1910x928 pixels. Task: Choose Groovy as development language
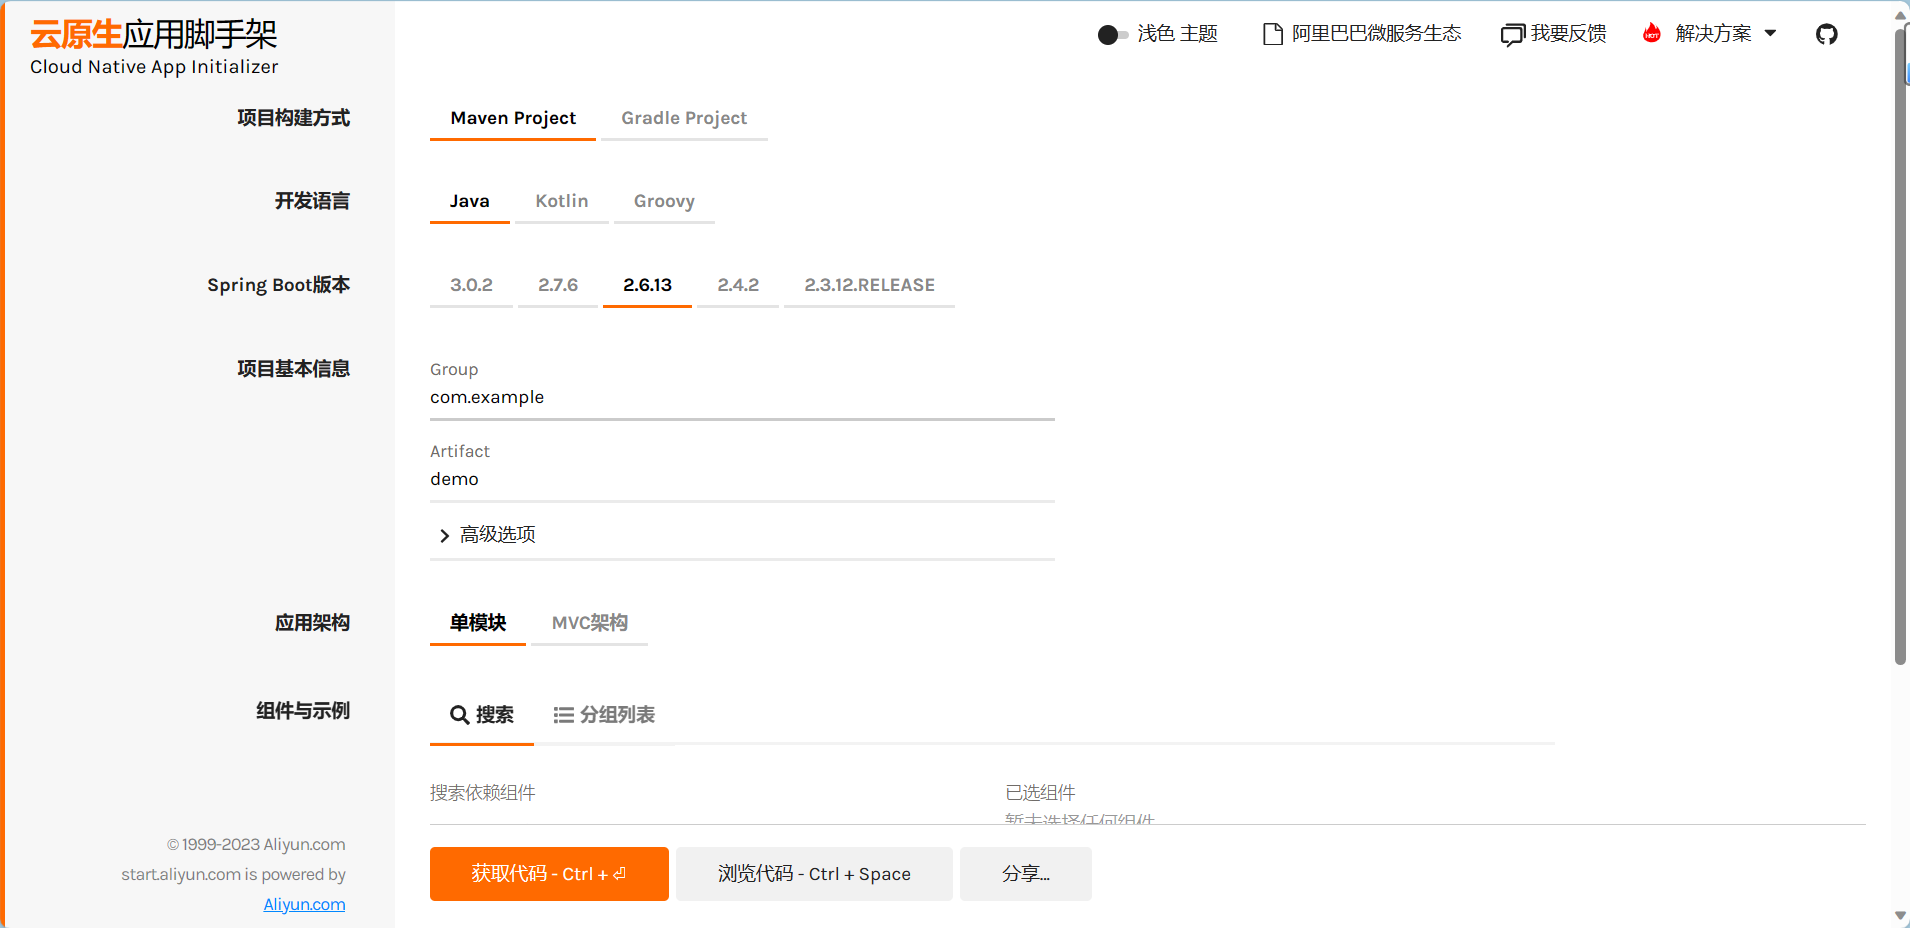(x=664, y=201)
